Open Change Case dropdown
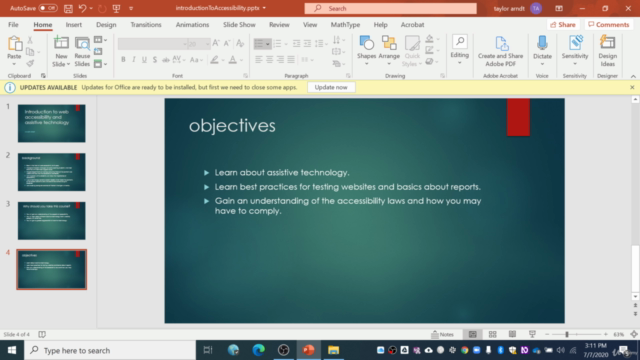 196,60
